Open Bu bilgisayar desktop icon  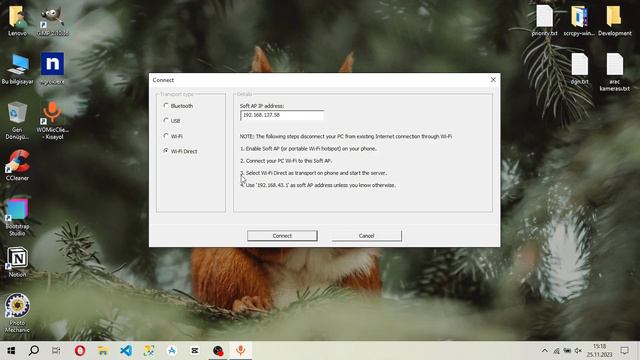point(17,69)
